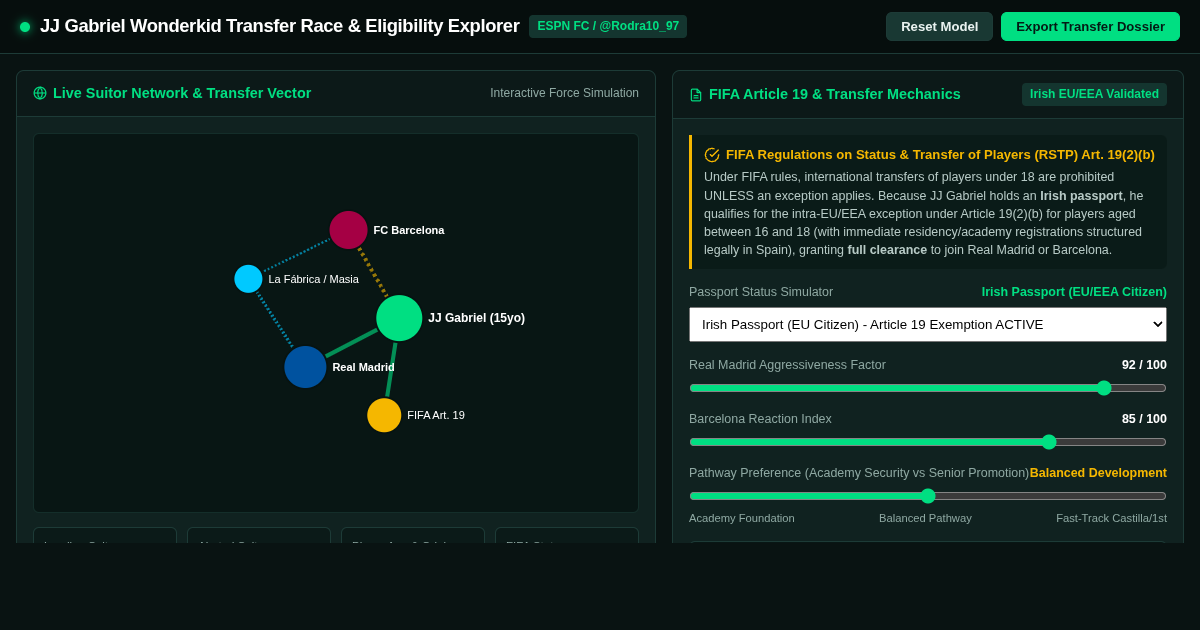Click the Balanced Development value text

coord(1098,473)
